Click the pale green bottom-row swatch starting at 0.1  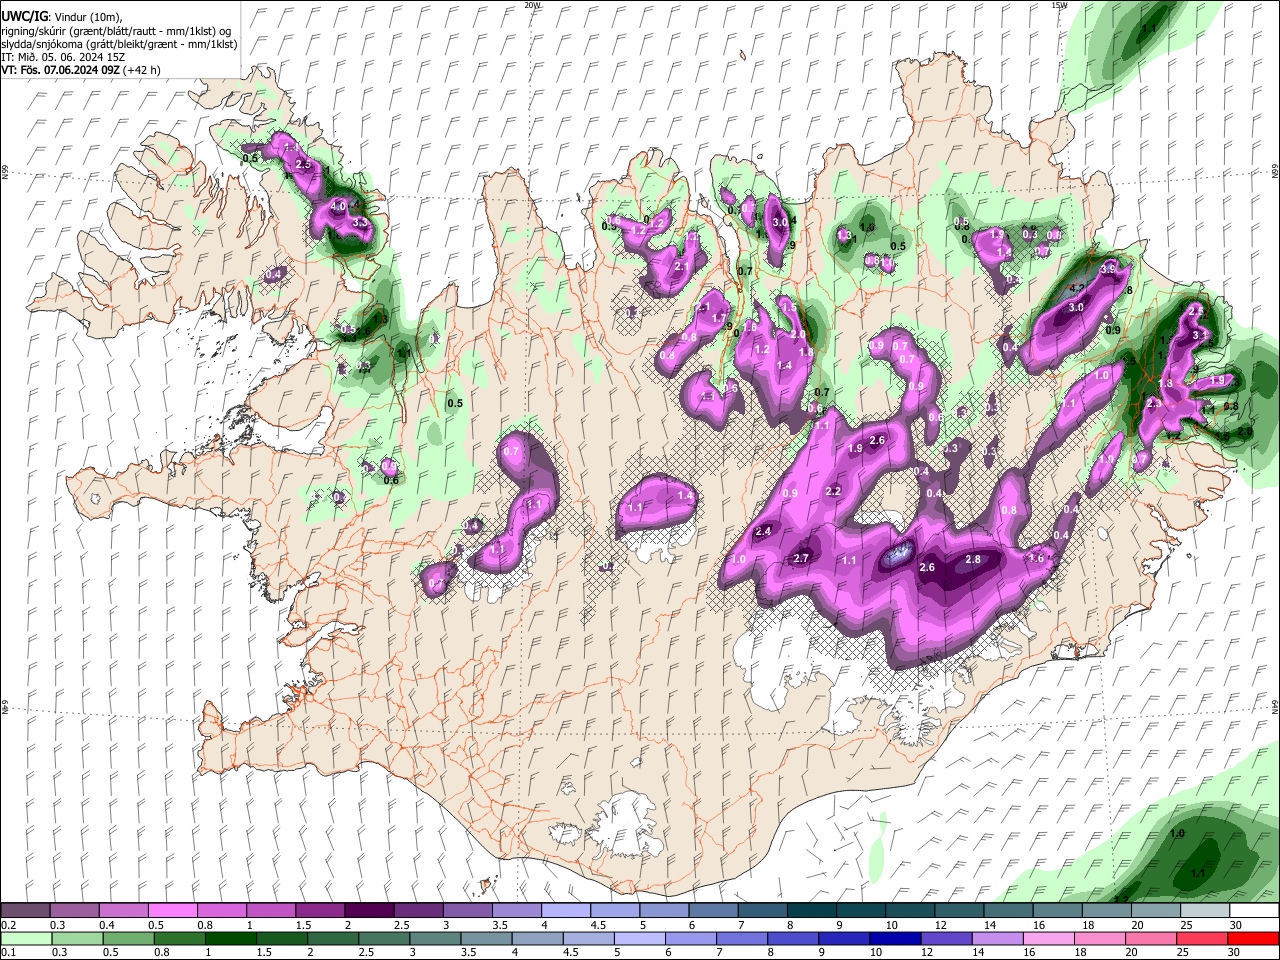point(25,938)
